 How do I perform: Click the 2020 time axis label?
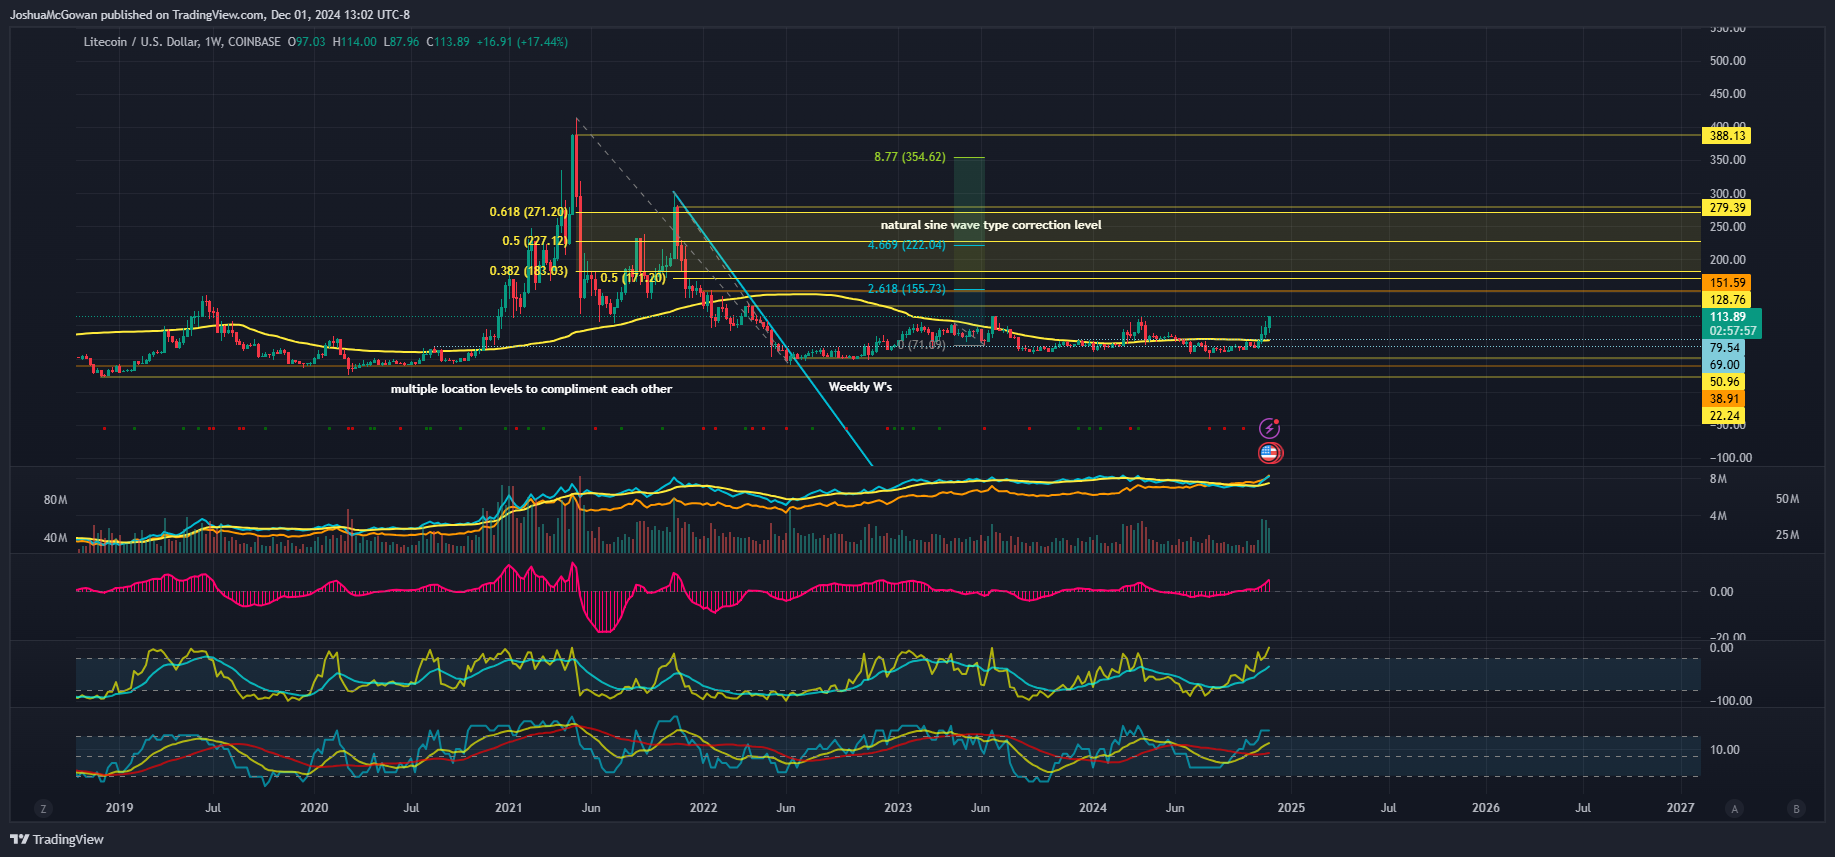point(314,808)
